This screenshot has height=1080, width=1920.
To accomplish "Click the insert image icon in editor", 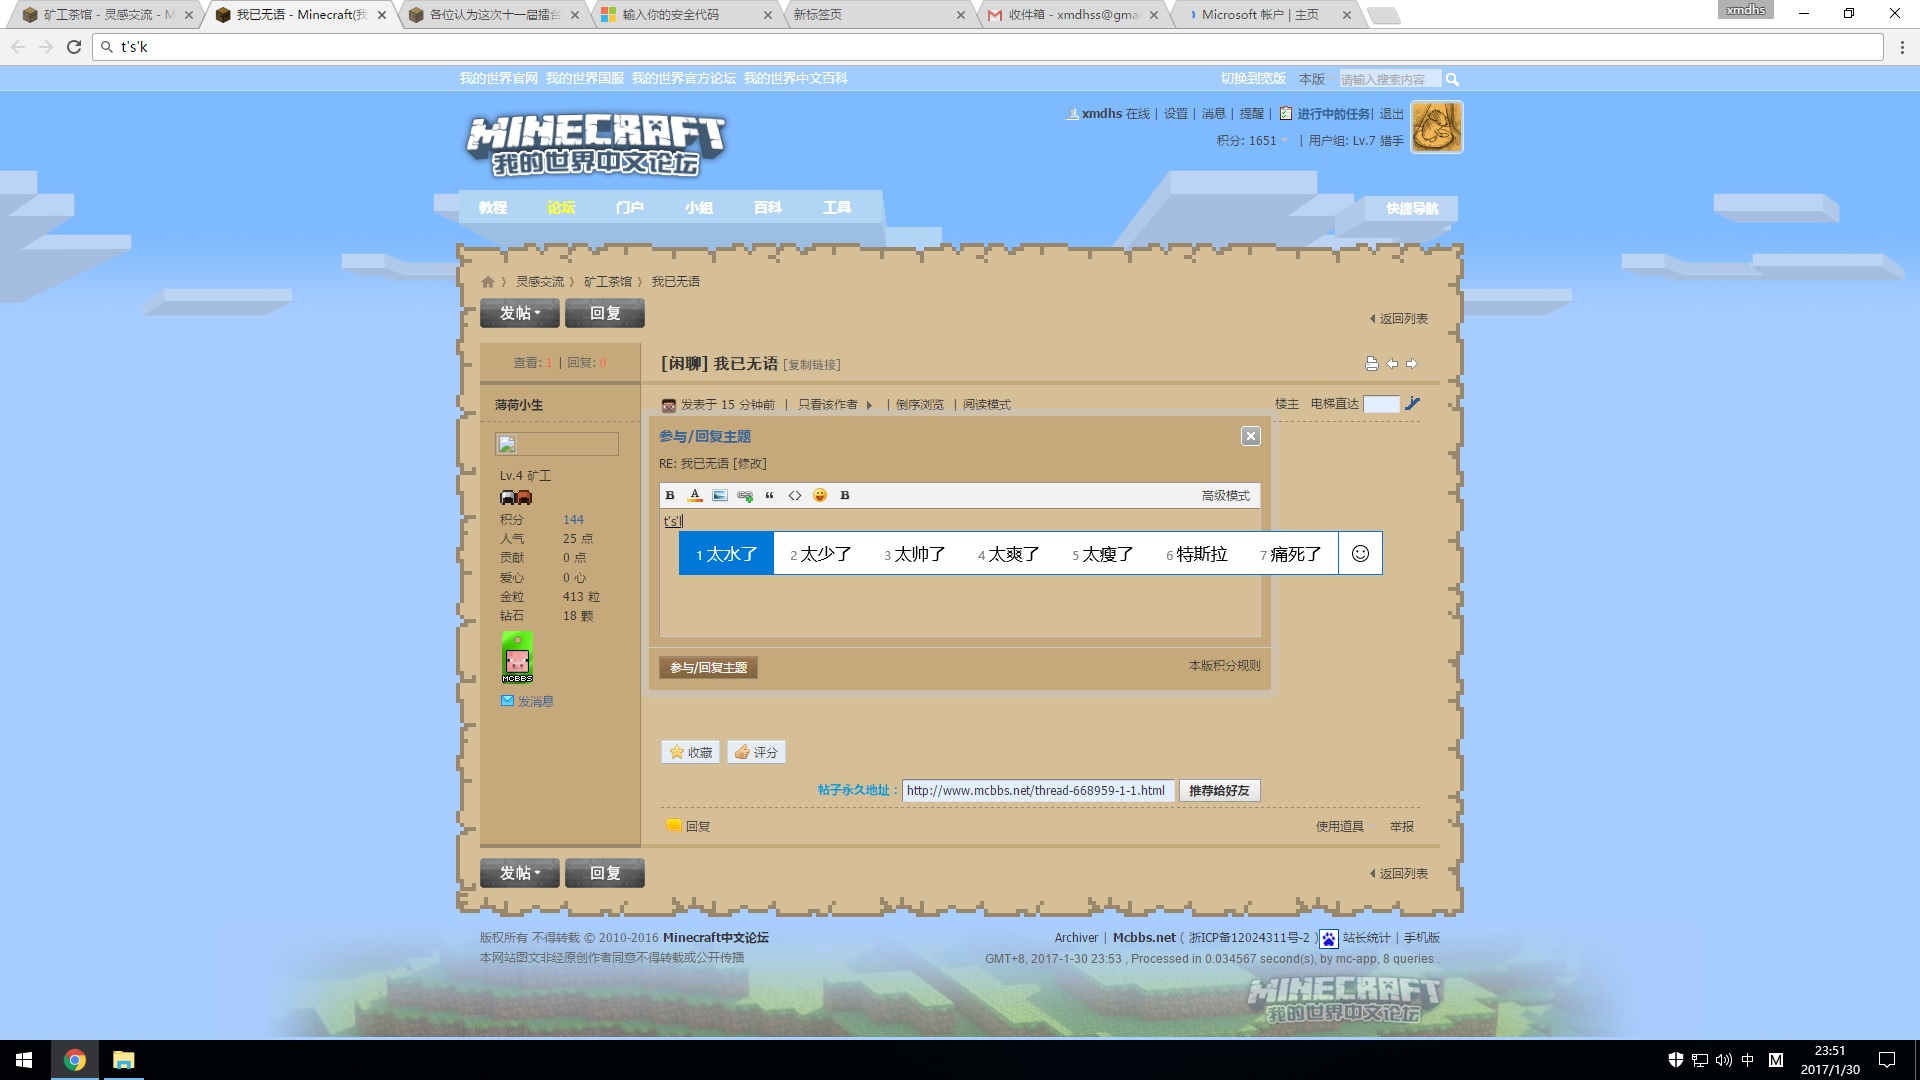I will [720, 496].
